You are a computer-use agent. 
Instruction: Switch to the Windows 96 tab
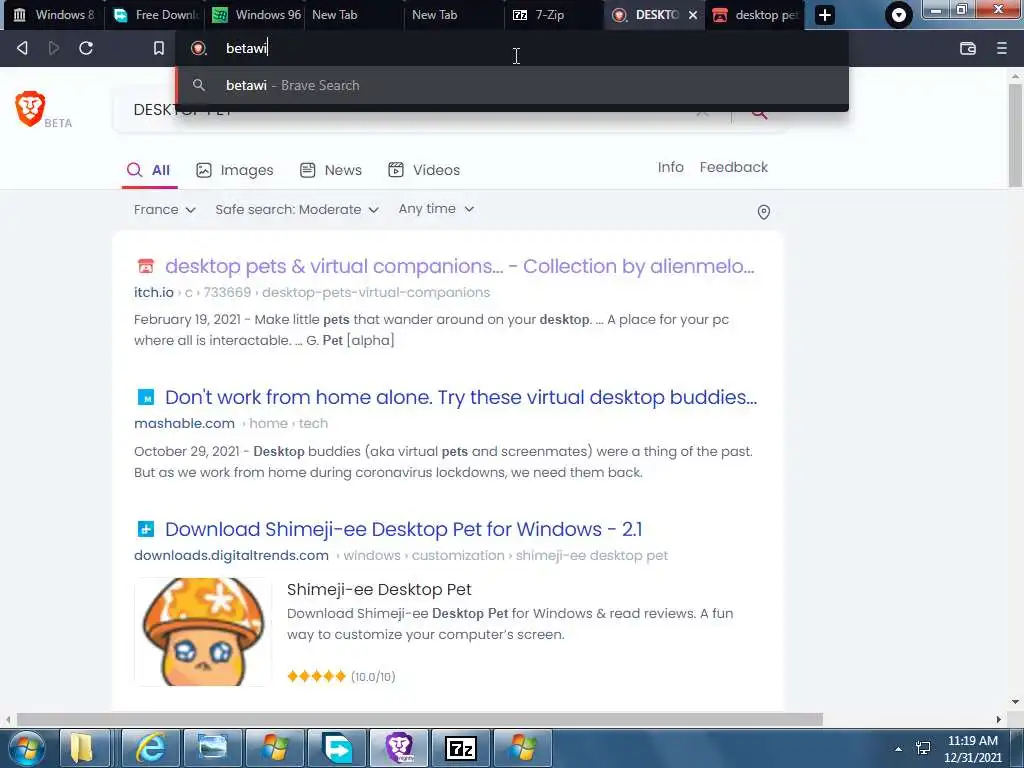pyautogui.click(x=255, y=15)
